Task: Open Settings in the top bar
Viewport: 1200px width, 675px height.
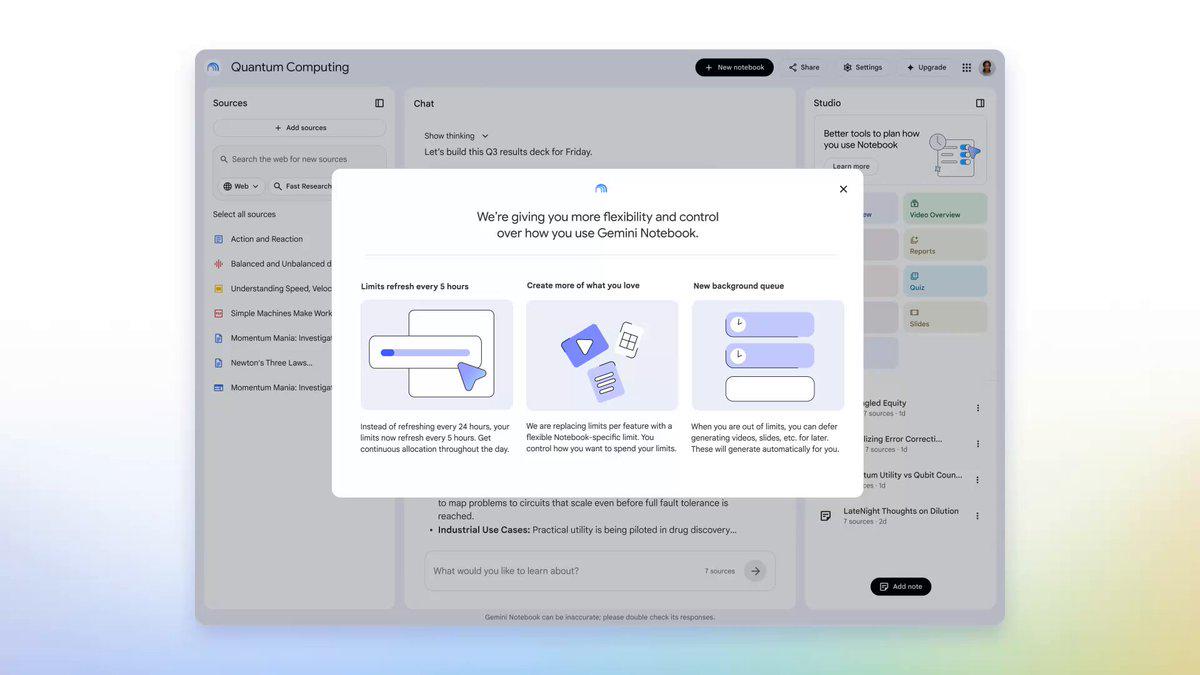Action: coord(862,67)
